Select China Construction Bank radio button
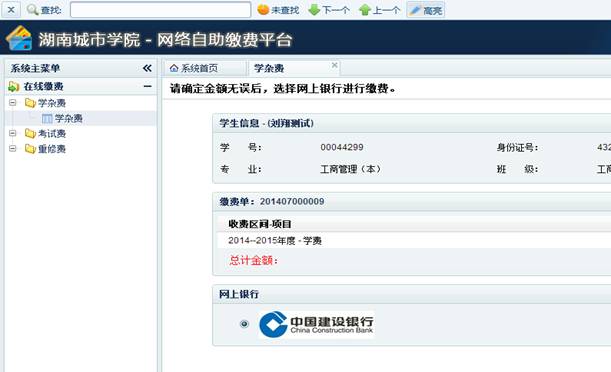Screen dimensions: 611x372 coord(244,324)
